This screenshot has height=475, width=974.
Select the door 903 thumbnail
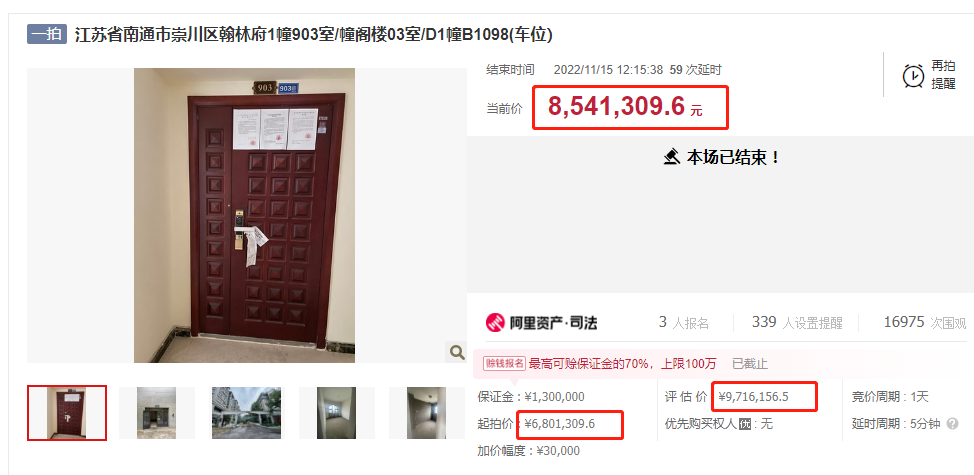coord(67,413)
